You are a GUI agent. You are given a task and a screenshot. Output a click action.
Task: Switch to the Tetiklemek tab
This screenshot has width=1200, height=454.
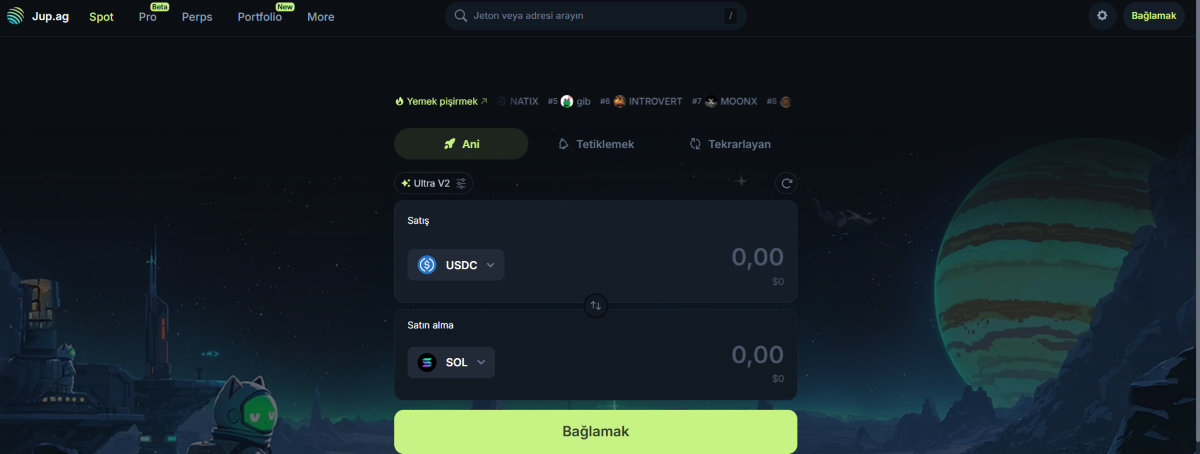[x=596, y=144]
